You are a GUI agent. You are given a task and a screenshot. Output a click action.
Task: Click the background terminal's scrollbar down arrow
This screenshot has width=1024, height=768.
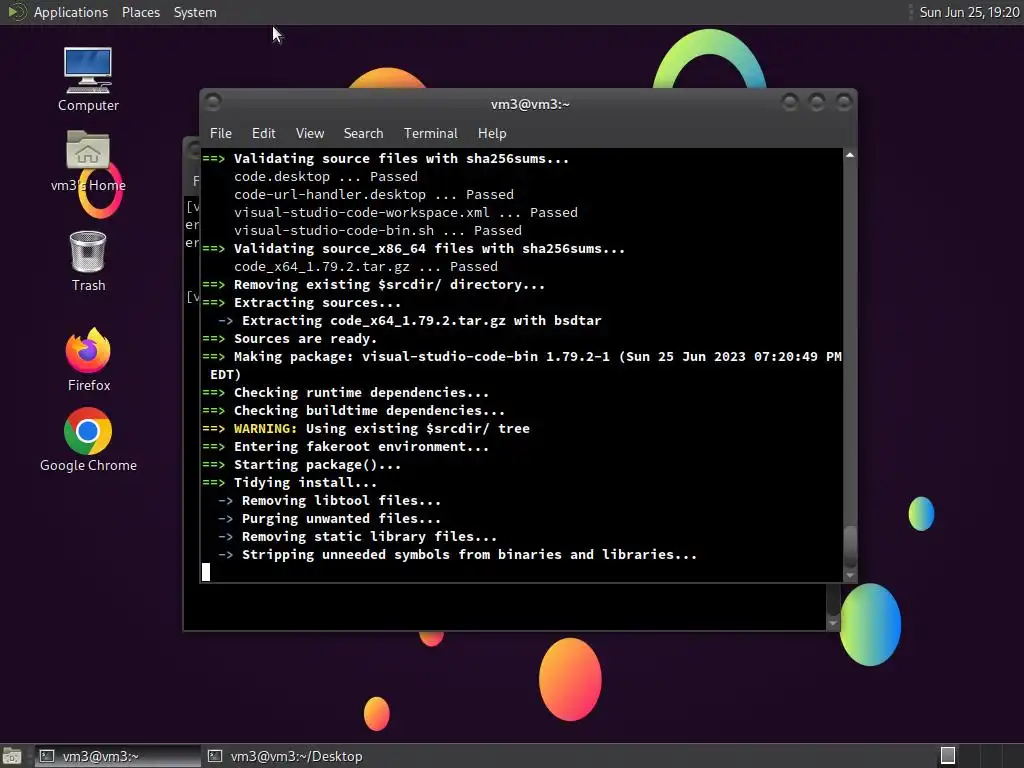pos(833,624)
